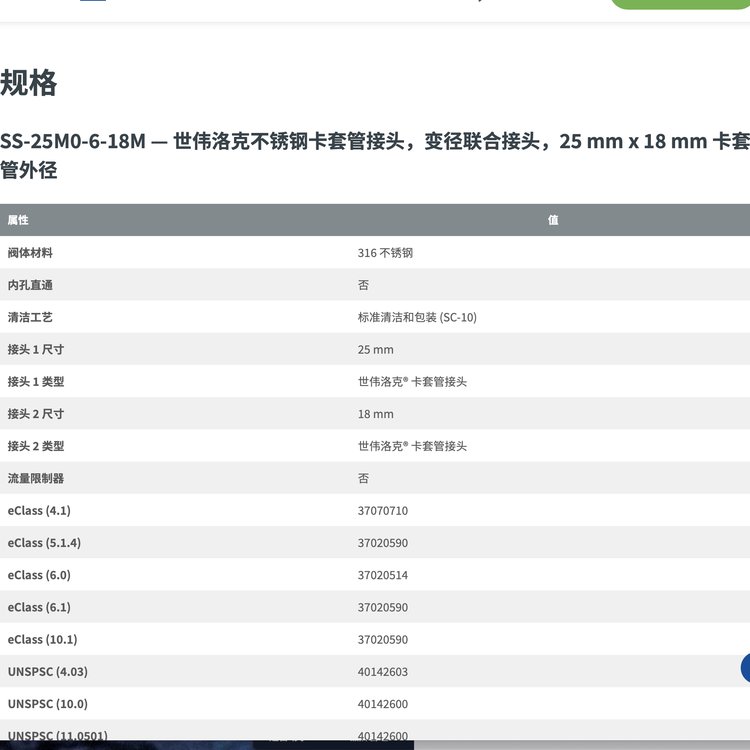
Task: Click the 18 mm size value
Action: pyautogui.click(x=375, y=414)
